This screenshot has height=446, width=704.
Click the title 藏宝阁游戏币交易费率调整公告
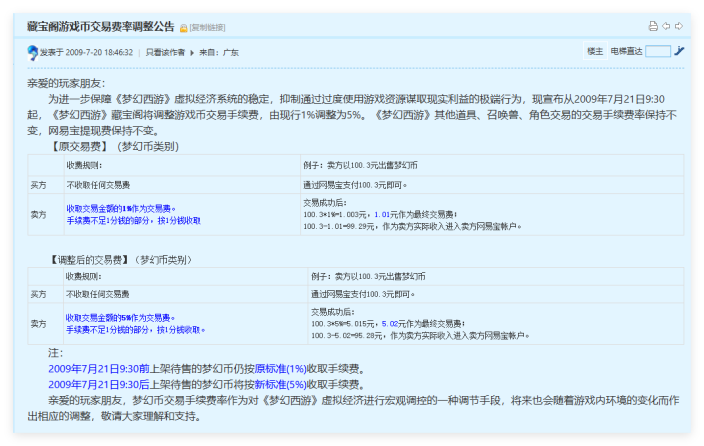point(101,26)
